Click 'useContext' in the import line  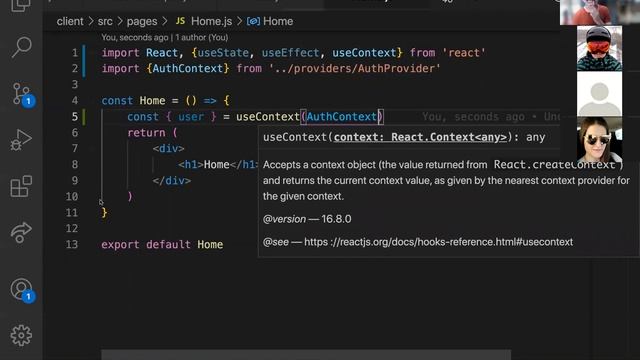(x=364, y=53)
